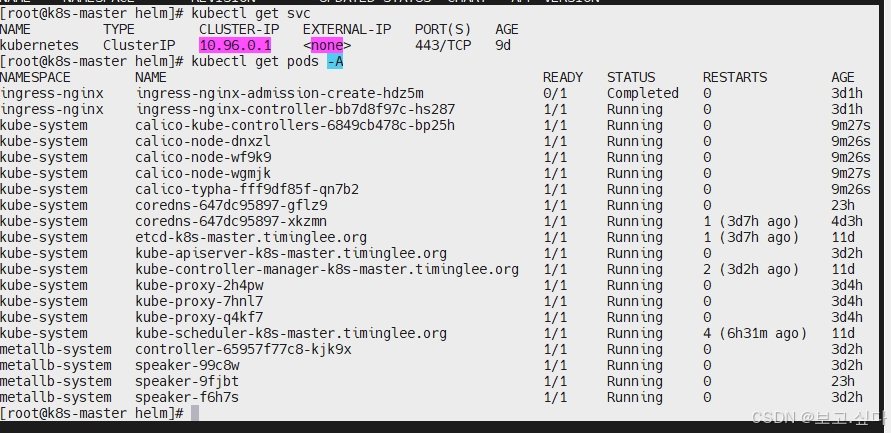
Task: Select pod name calico-node-dnxzl
Action: pos(203,141)
